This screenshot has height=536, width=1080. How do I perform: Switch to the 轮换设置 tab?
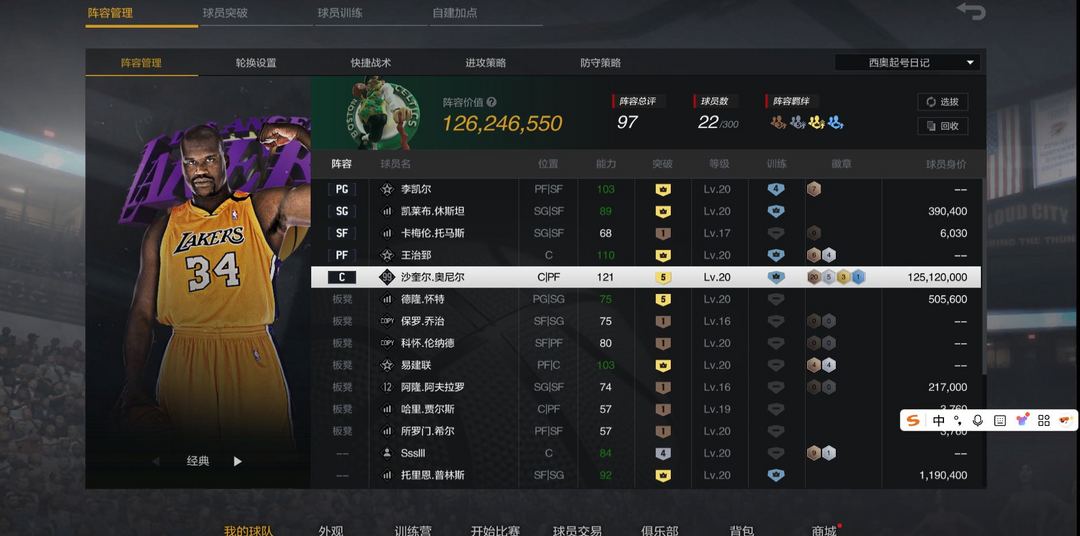256,63
